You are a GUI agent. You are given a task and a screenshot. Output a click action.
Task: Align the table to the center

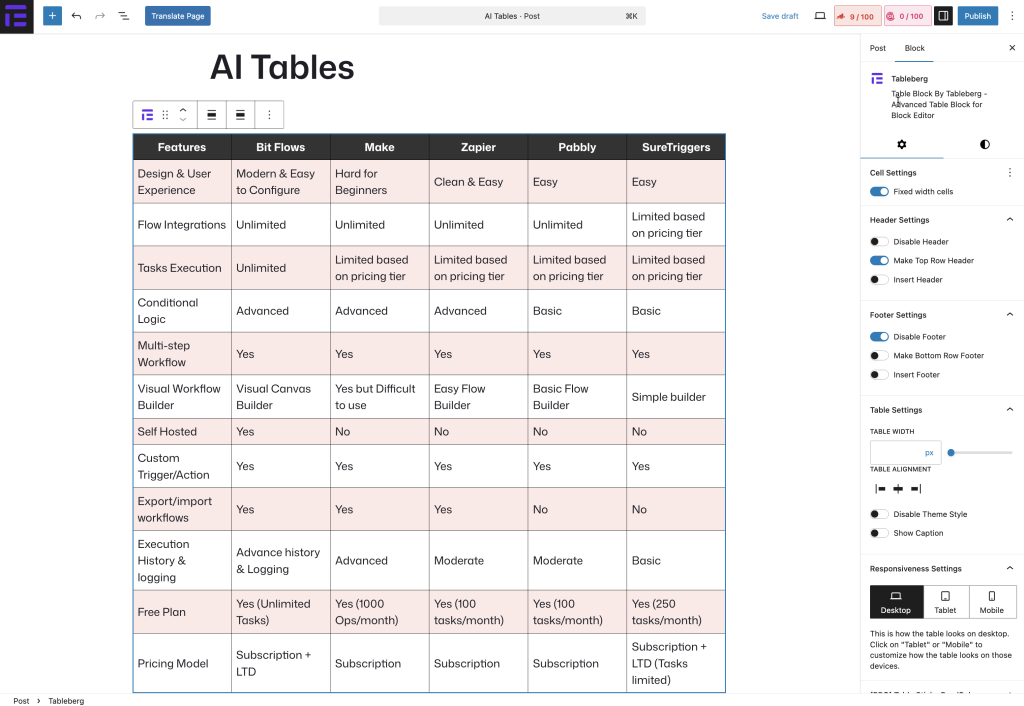[898, 489]
